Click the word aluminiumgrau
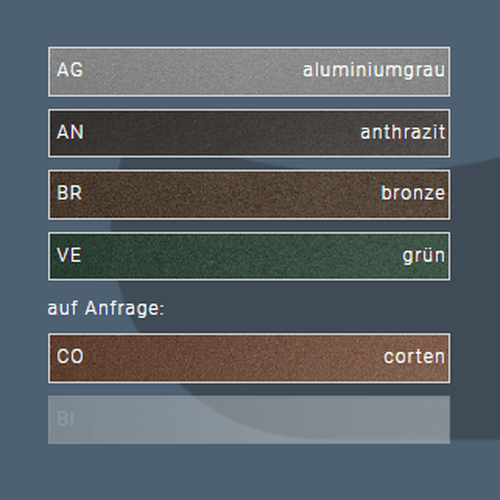The height and width of the screenshot is (500, 500). click(374, 71)
